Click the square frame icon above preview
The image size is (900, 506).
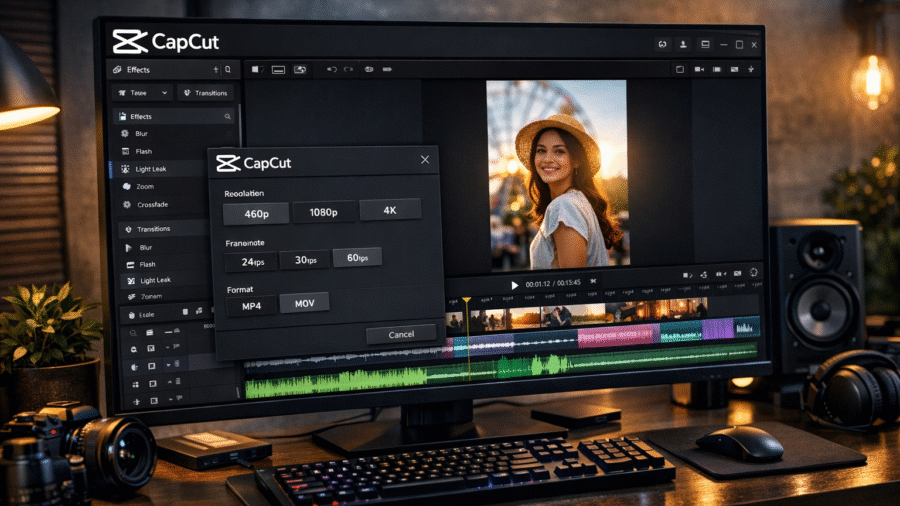click(680, 69)
